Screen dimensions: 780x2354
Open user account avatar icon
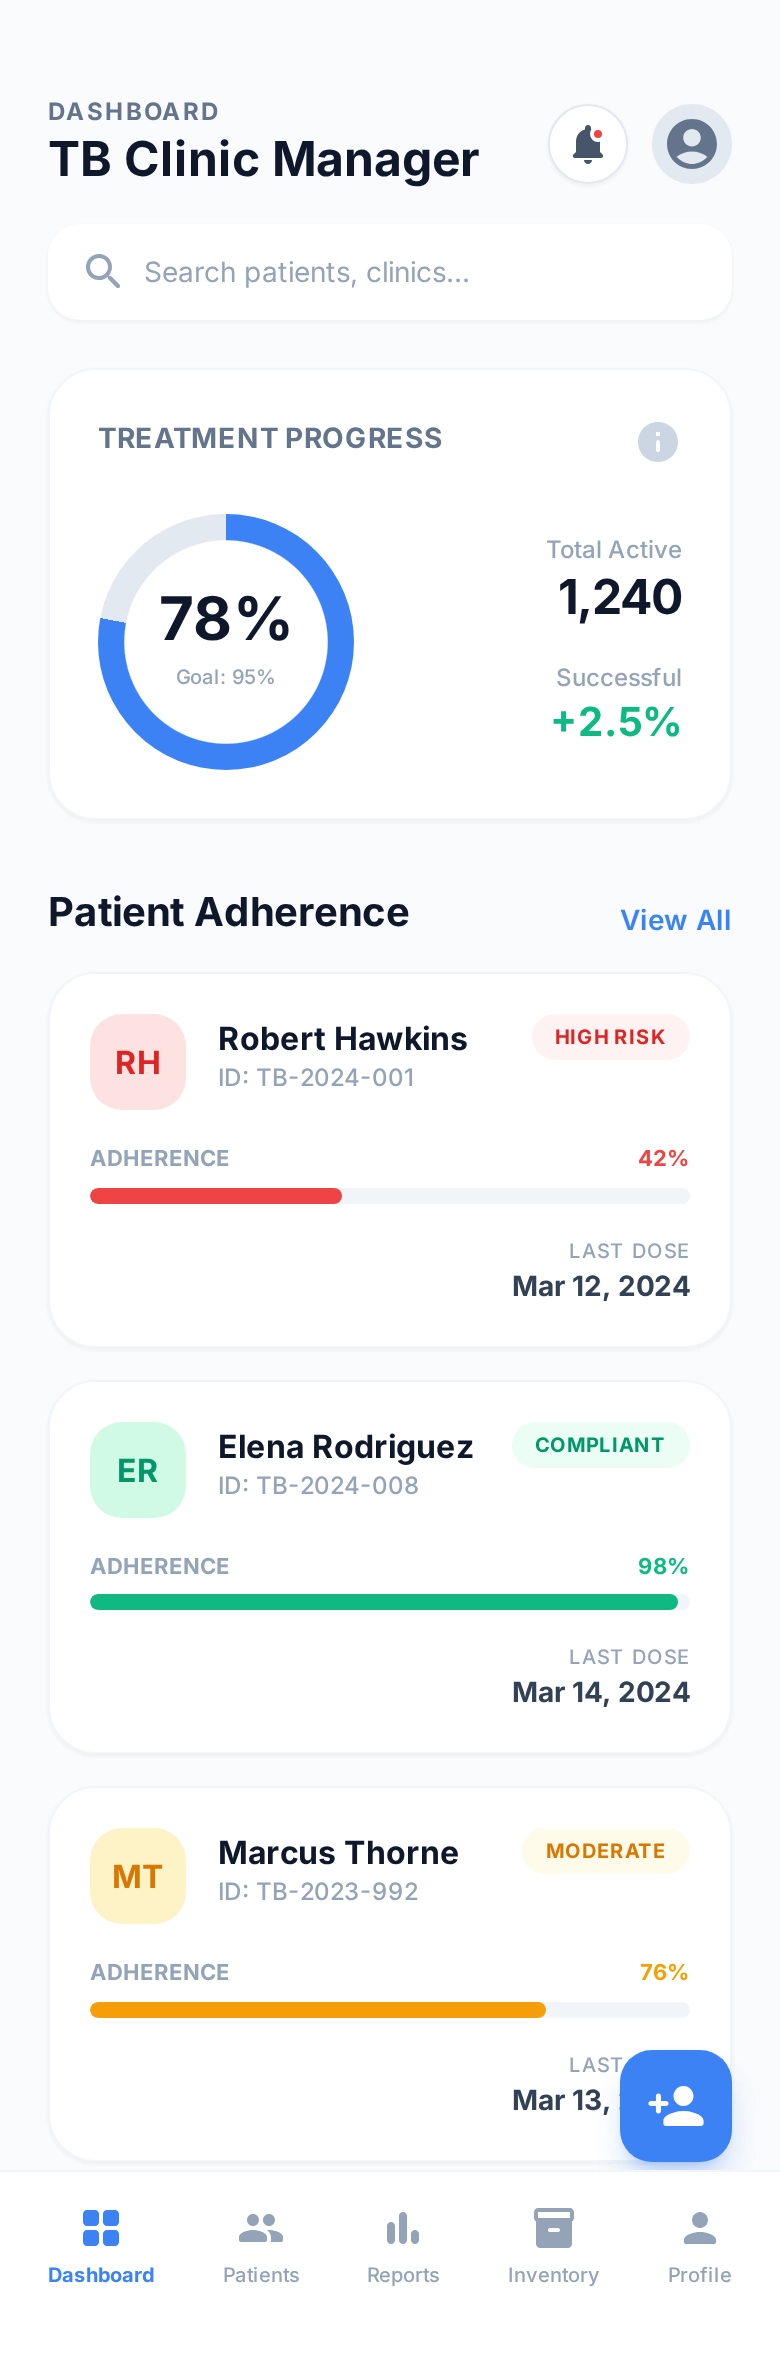click(x=692, y=144)
